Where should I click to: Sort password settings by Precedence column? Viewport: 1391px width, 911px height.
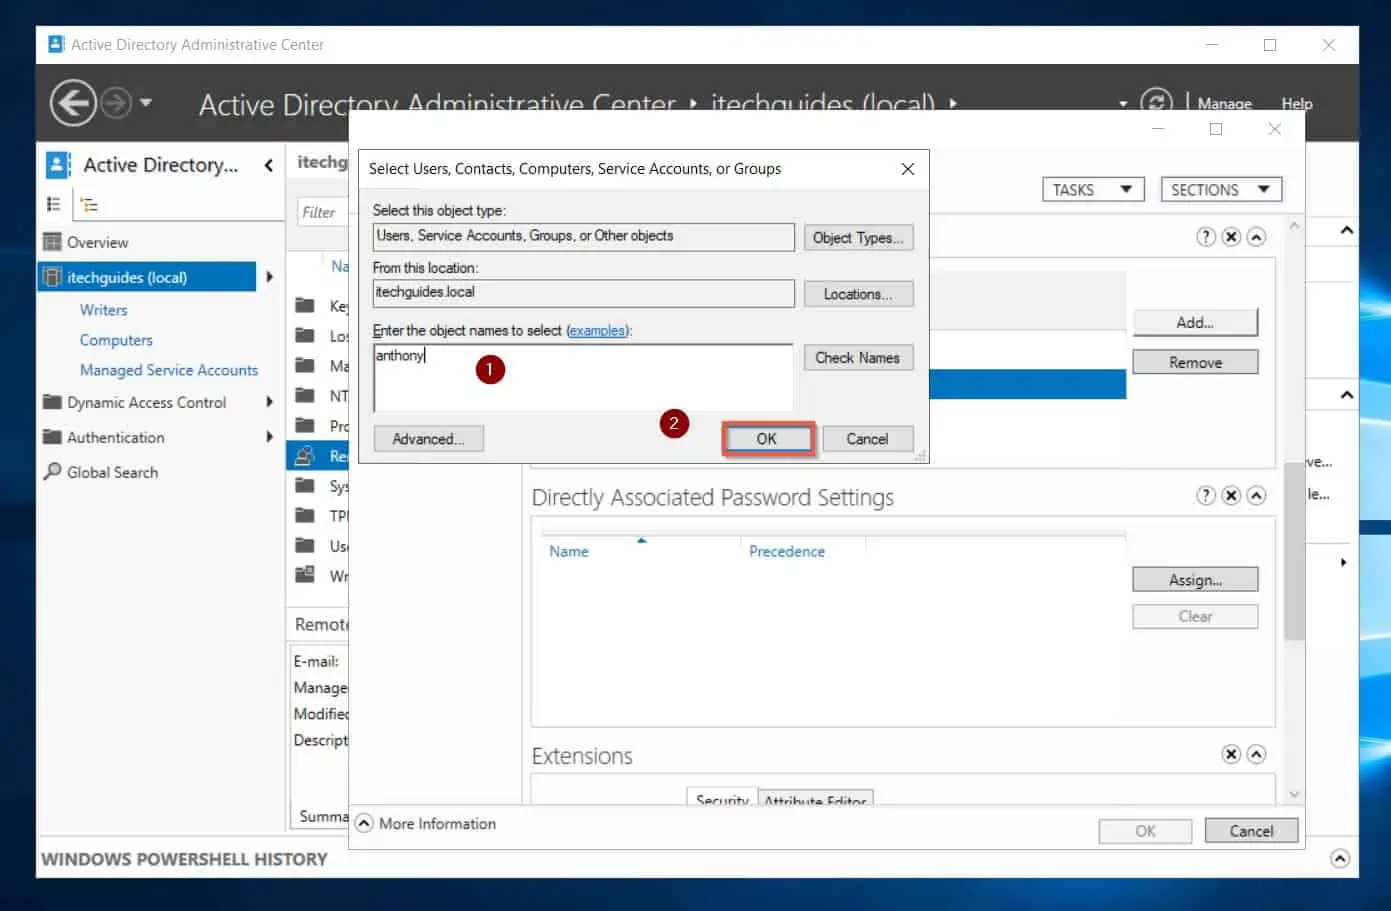tap(787, 551)
